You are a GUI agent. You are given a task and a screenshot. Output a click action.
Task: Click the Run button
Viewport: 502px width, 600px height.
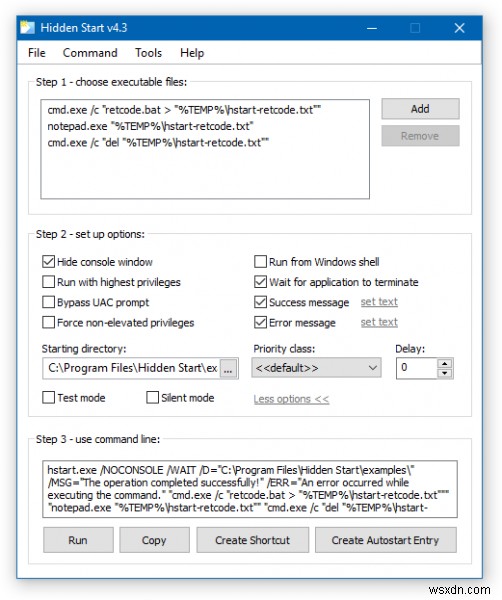pyautogui.click(x=78, y=540)
